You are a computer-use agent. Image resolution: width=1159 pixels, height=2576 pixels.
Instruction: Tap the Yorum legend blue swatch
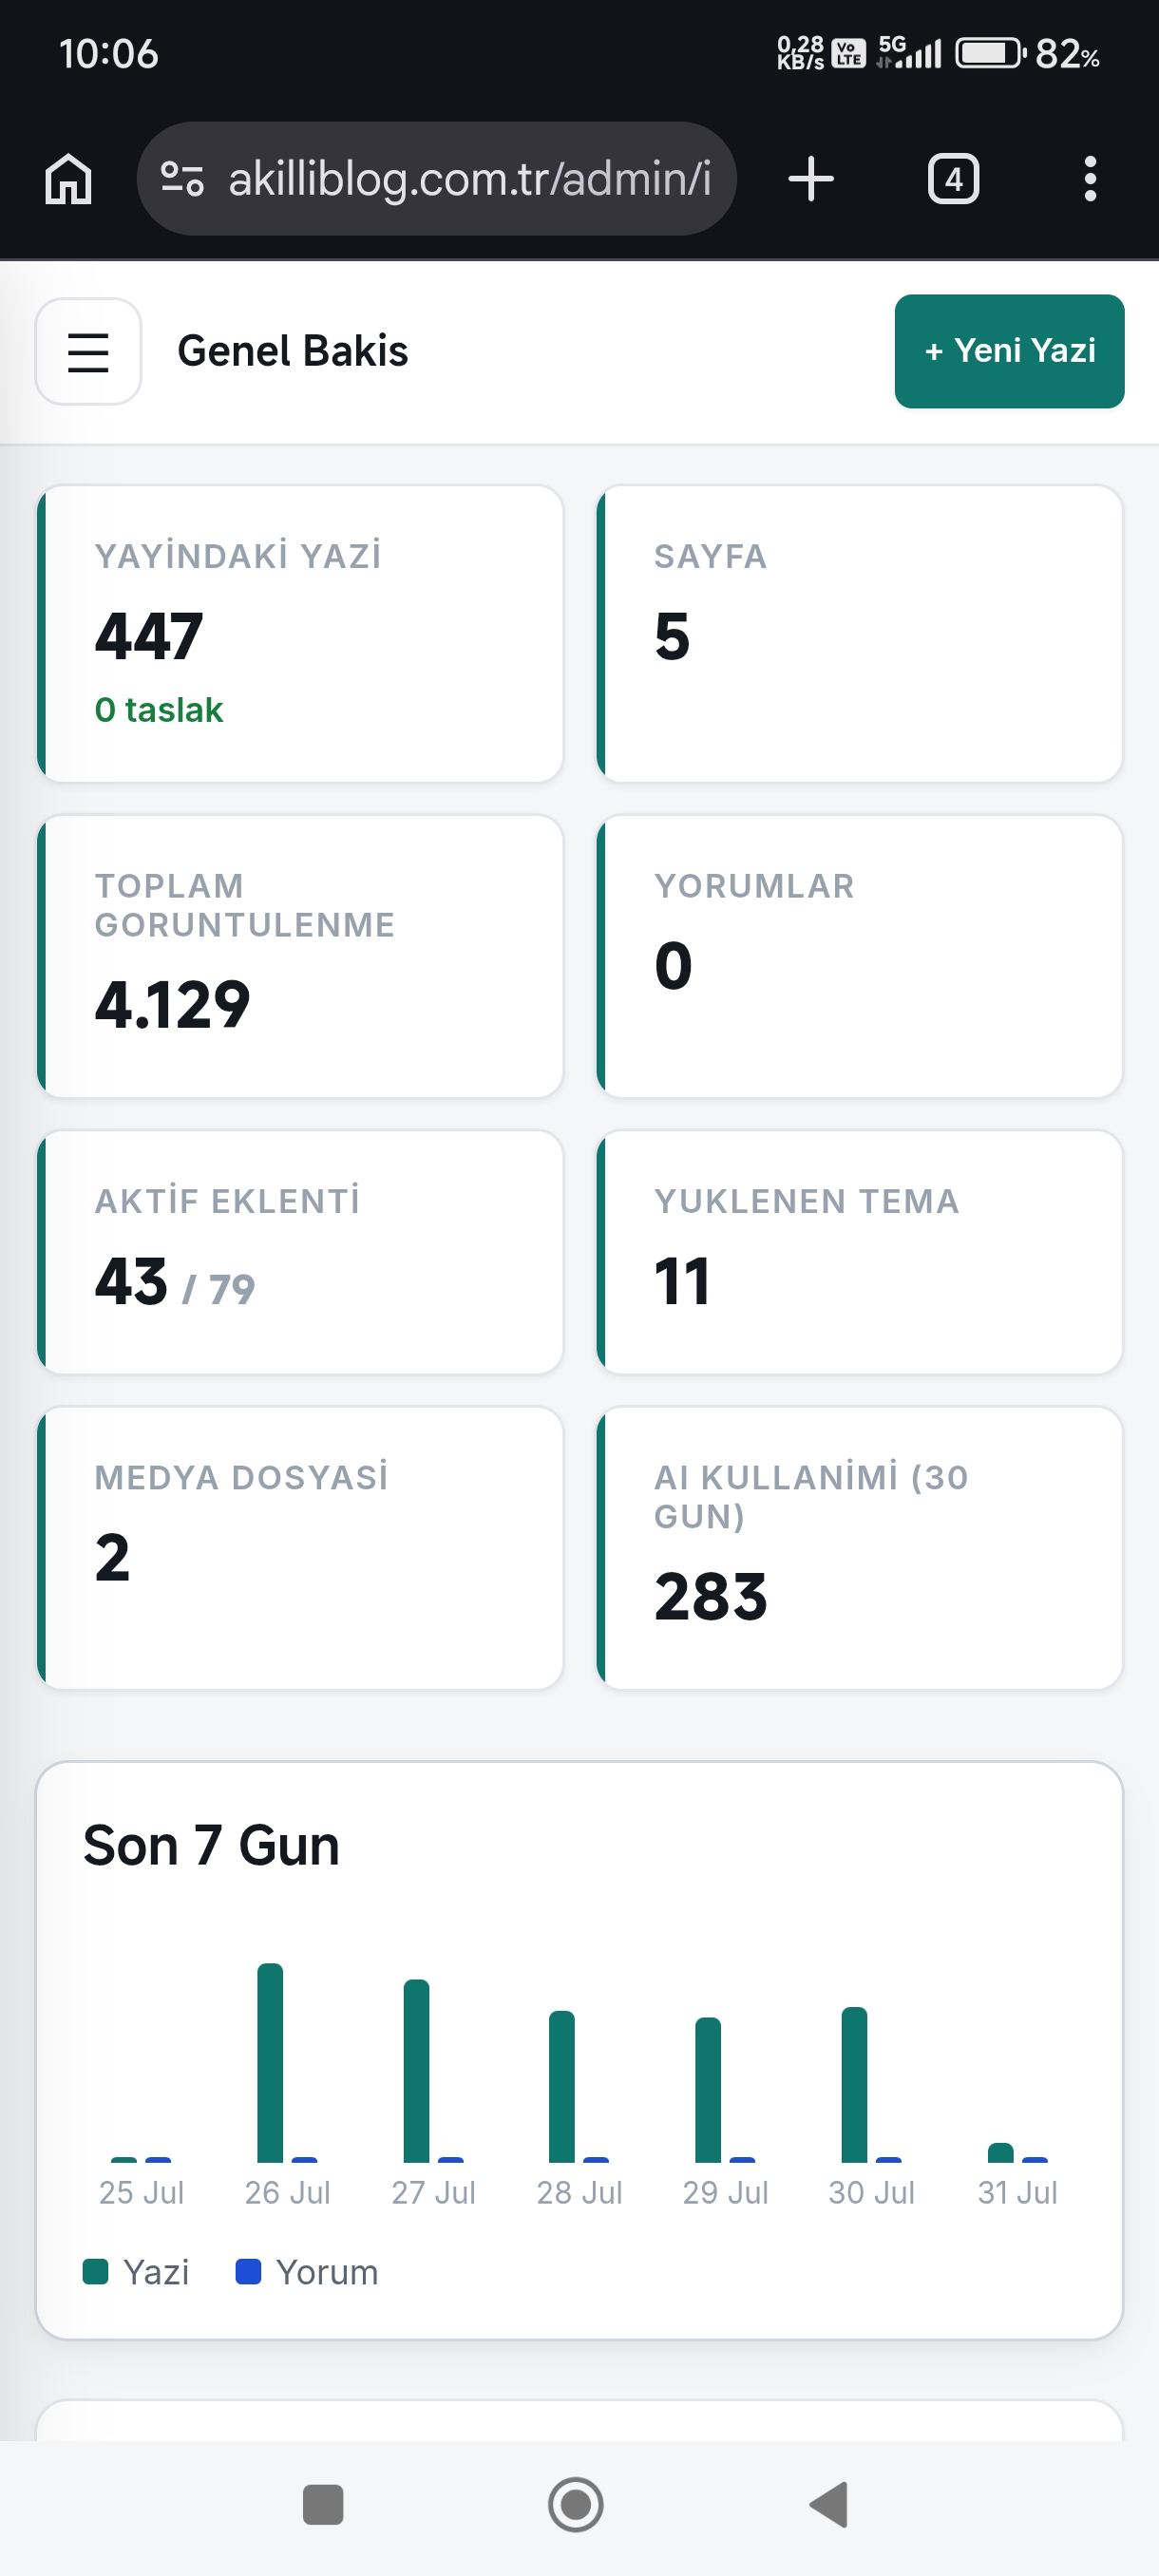click(x=248, y=2272)
